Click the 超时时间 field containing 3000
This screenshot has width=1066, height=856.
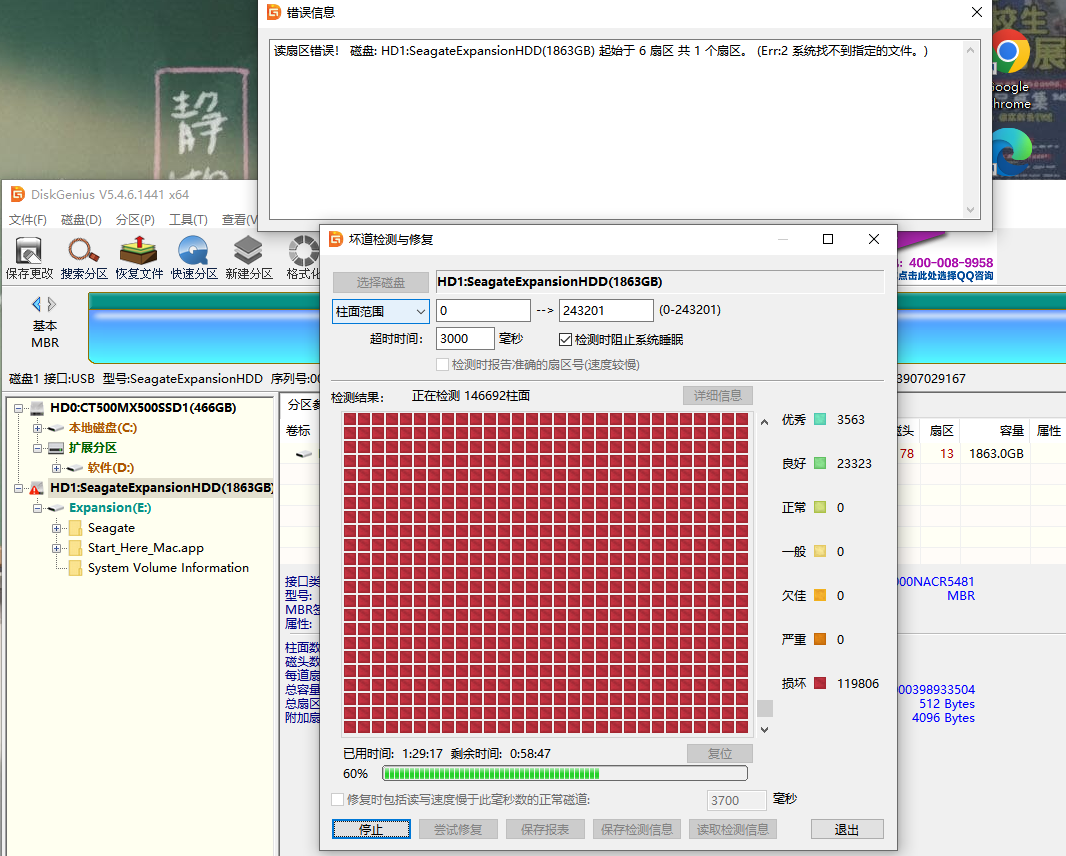pos(466,339)
